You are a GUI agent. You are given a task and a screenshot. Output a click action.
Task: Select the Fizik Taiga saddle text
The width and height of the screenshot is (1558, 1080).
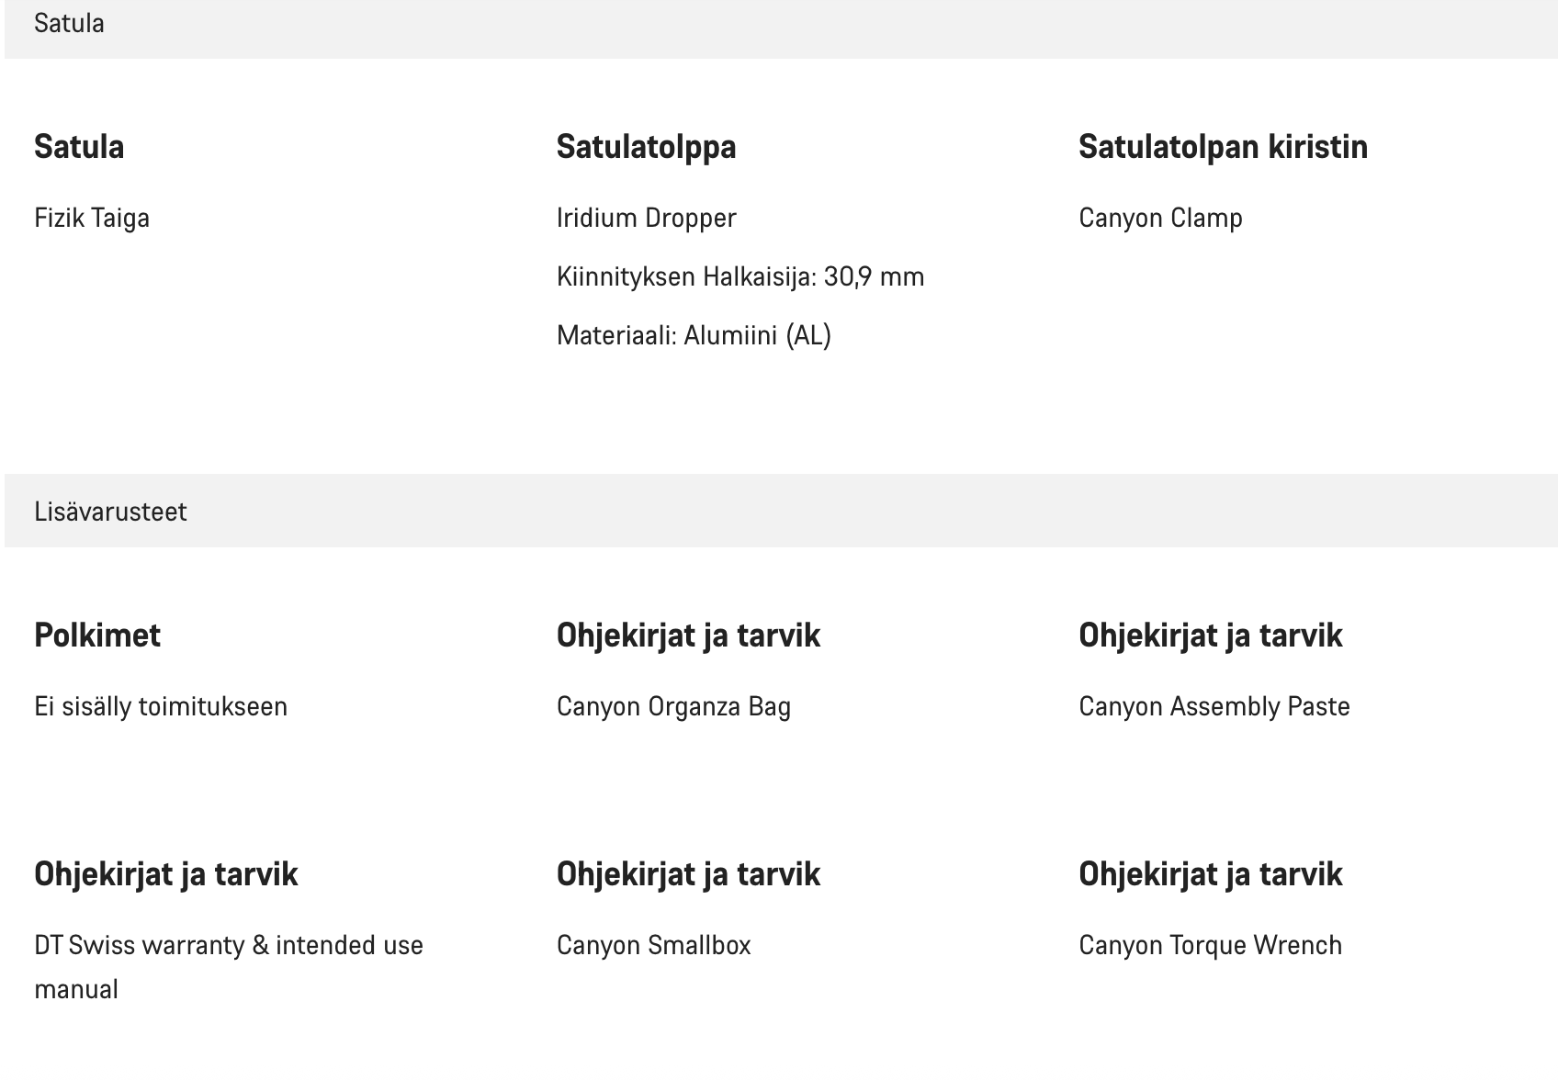[x=92, y=218]
